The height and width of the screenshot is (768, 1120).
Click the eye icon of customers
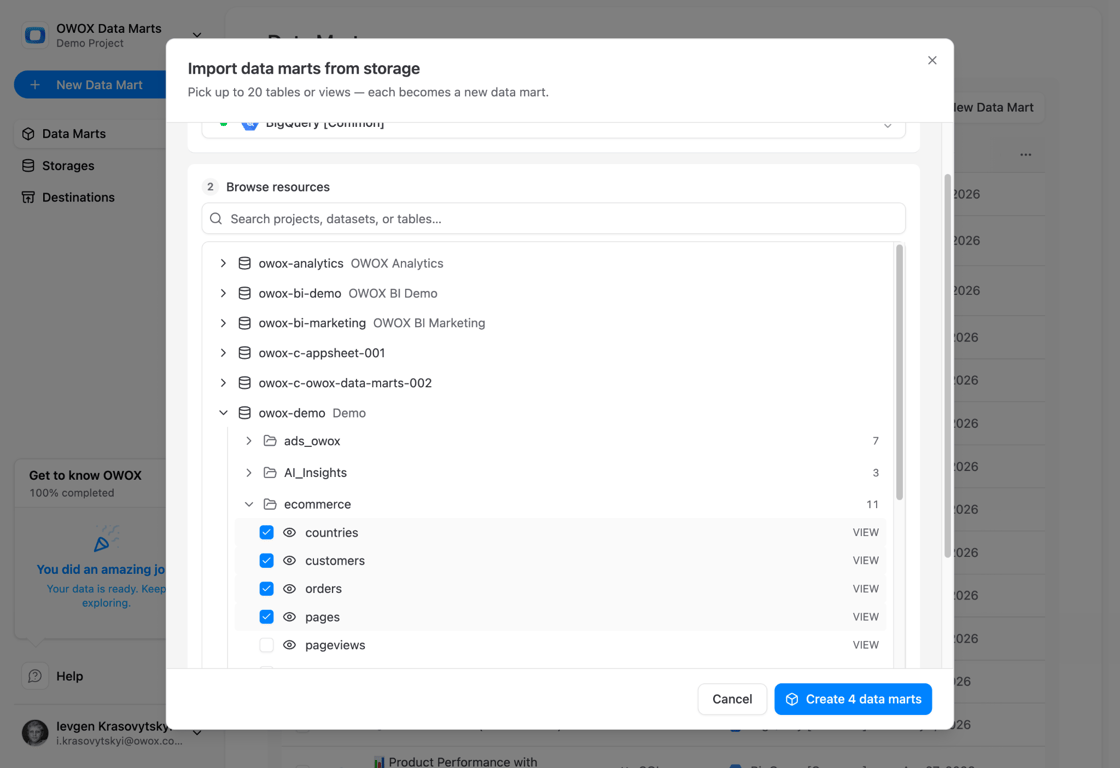tap(289, 561)
